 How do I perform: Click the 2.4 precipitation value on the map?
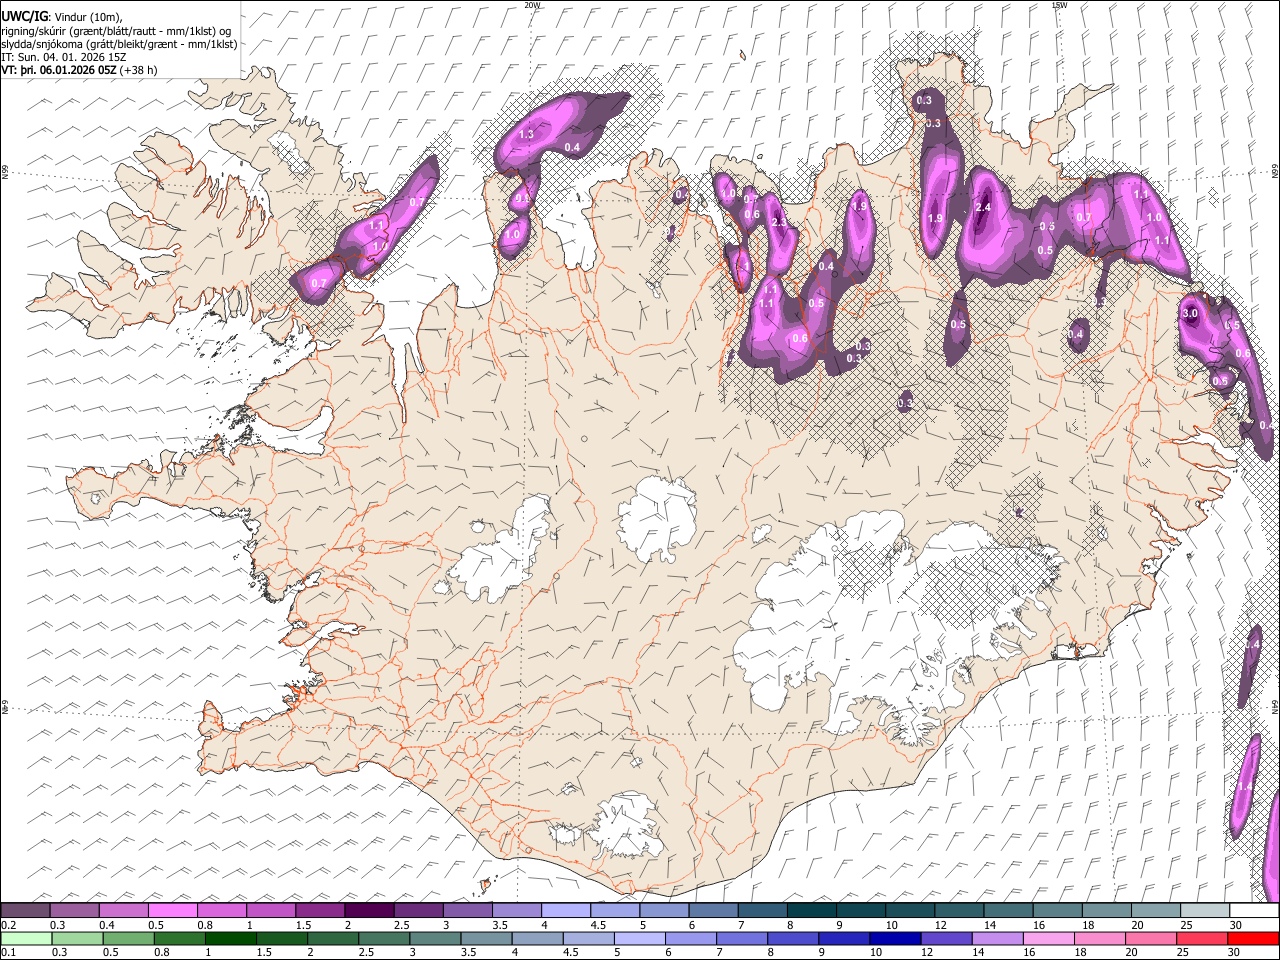coord(983,207)
